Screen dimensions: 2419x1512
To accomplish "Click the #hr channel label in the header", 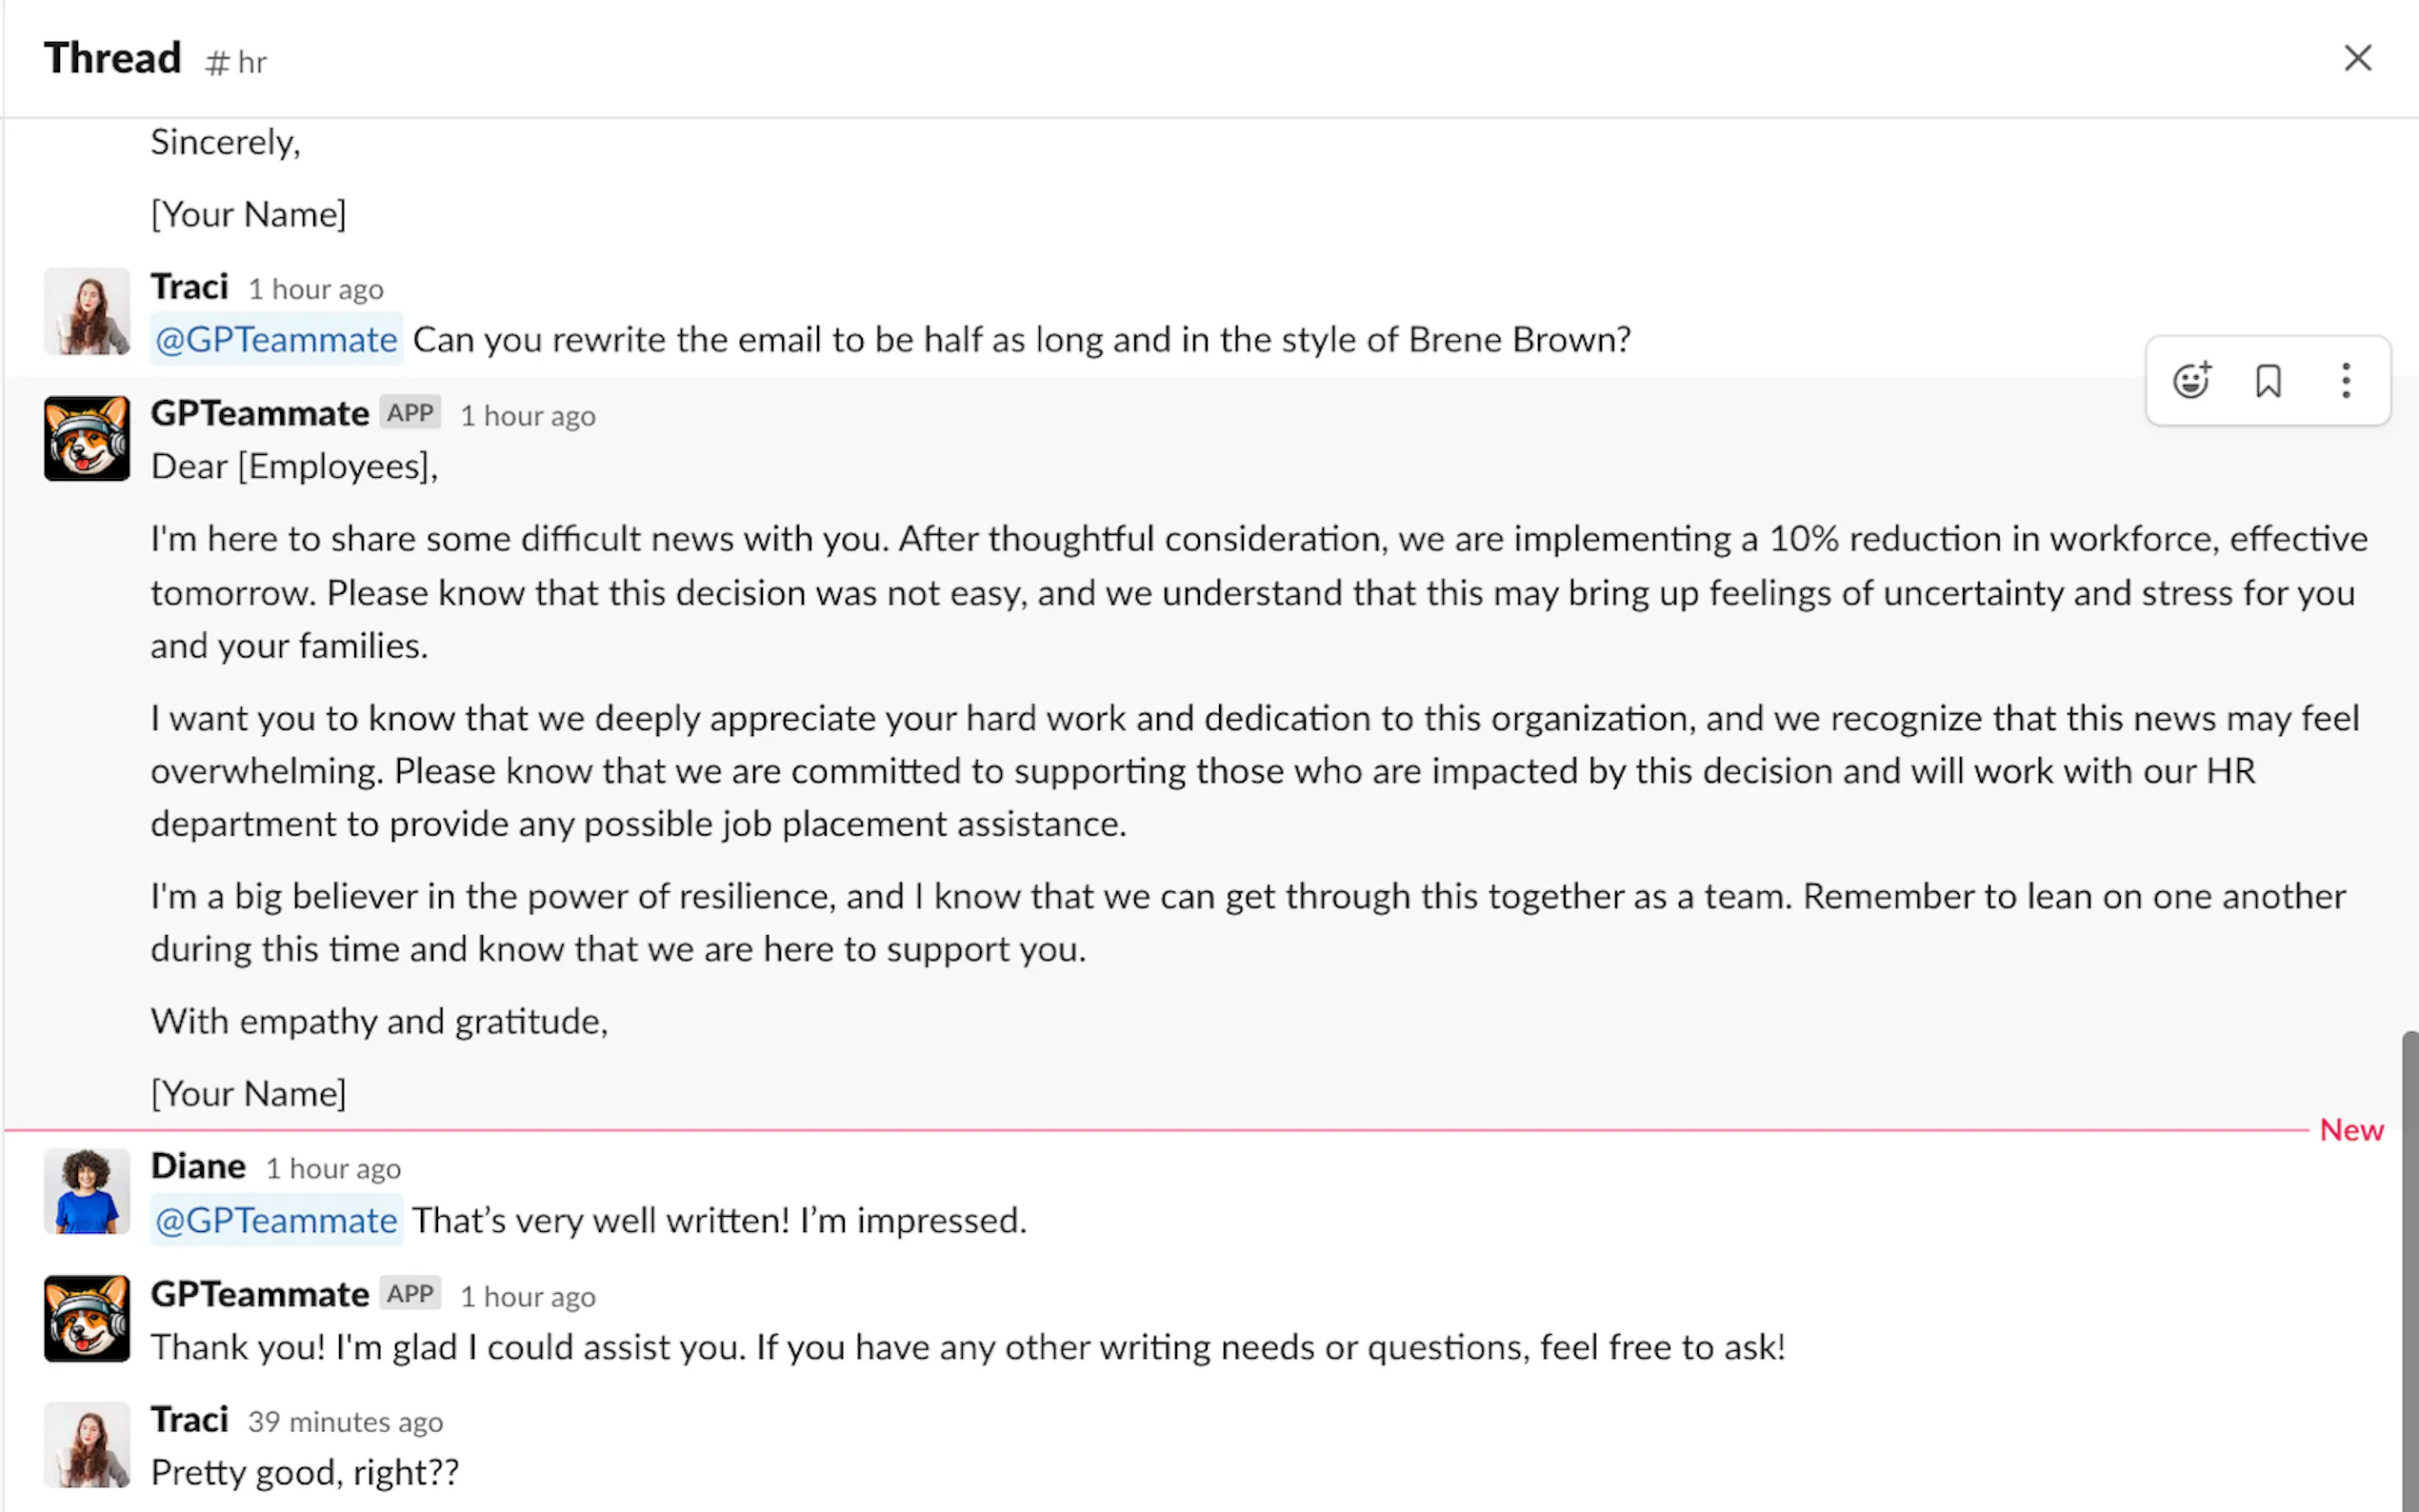I will [237, 62].
